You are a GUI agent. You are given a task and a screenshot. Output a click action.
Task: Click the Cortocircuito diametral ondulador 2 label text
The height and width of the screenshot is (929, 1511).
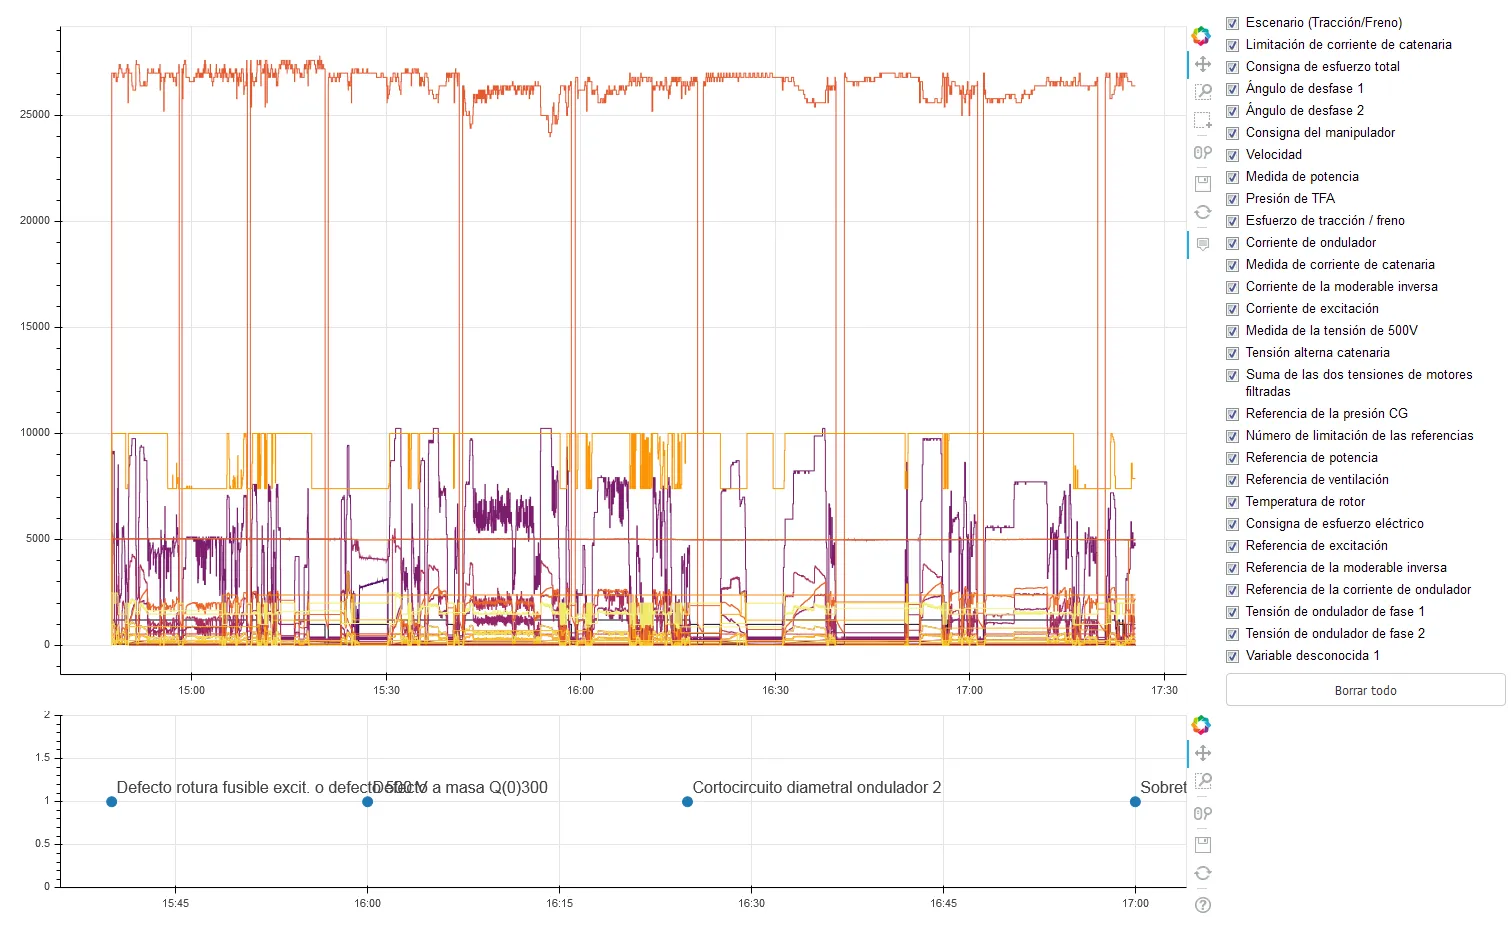tap(817, 787)
